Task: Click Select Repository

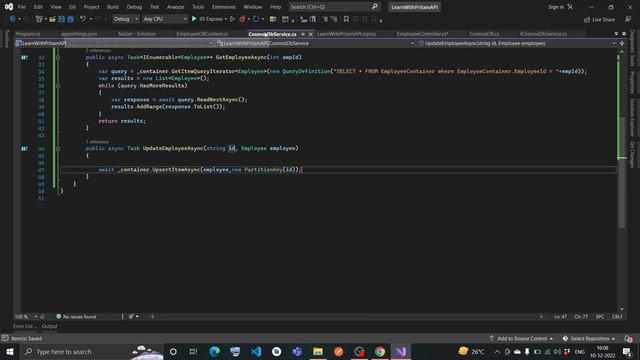Action: 589,338
